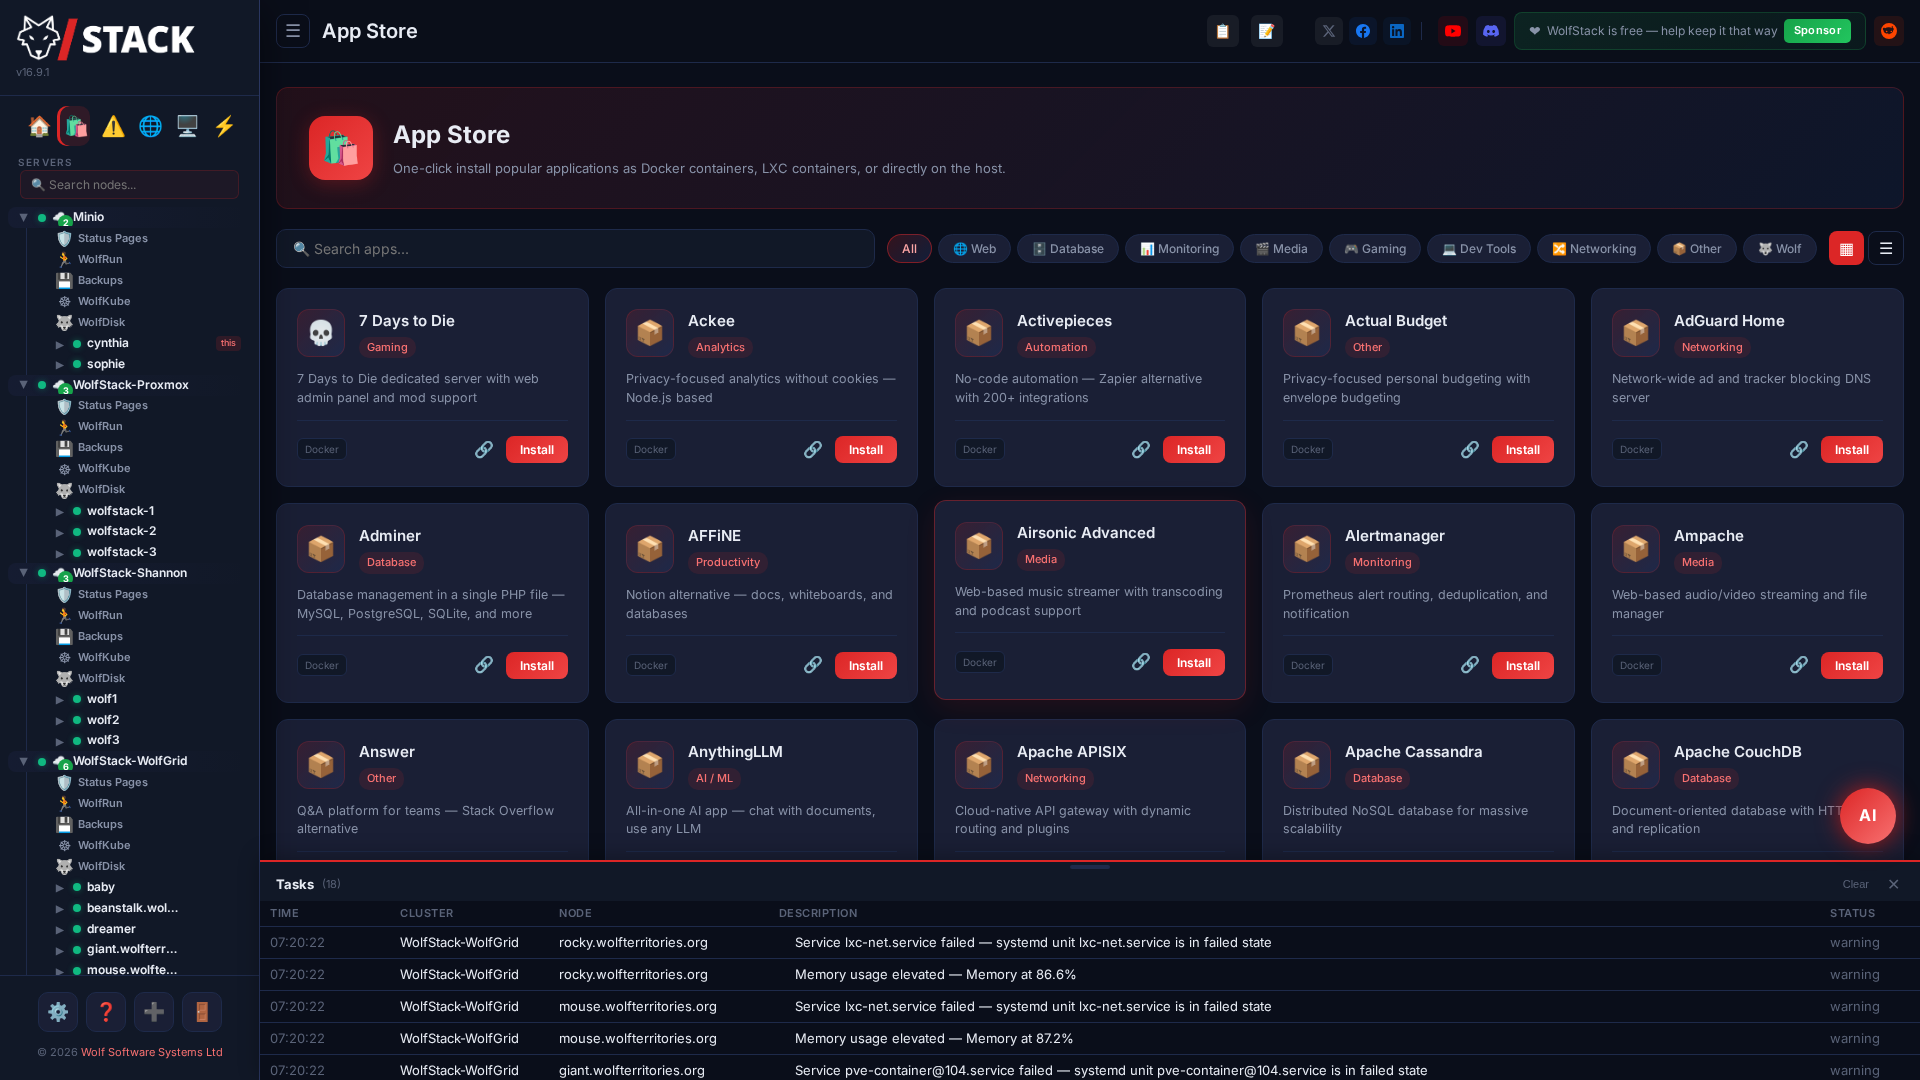Focus the Search apps field
The height and width of the screenshot is (1080, 1920).
click(575, 249)
